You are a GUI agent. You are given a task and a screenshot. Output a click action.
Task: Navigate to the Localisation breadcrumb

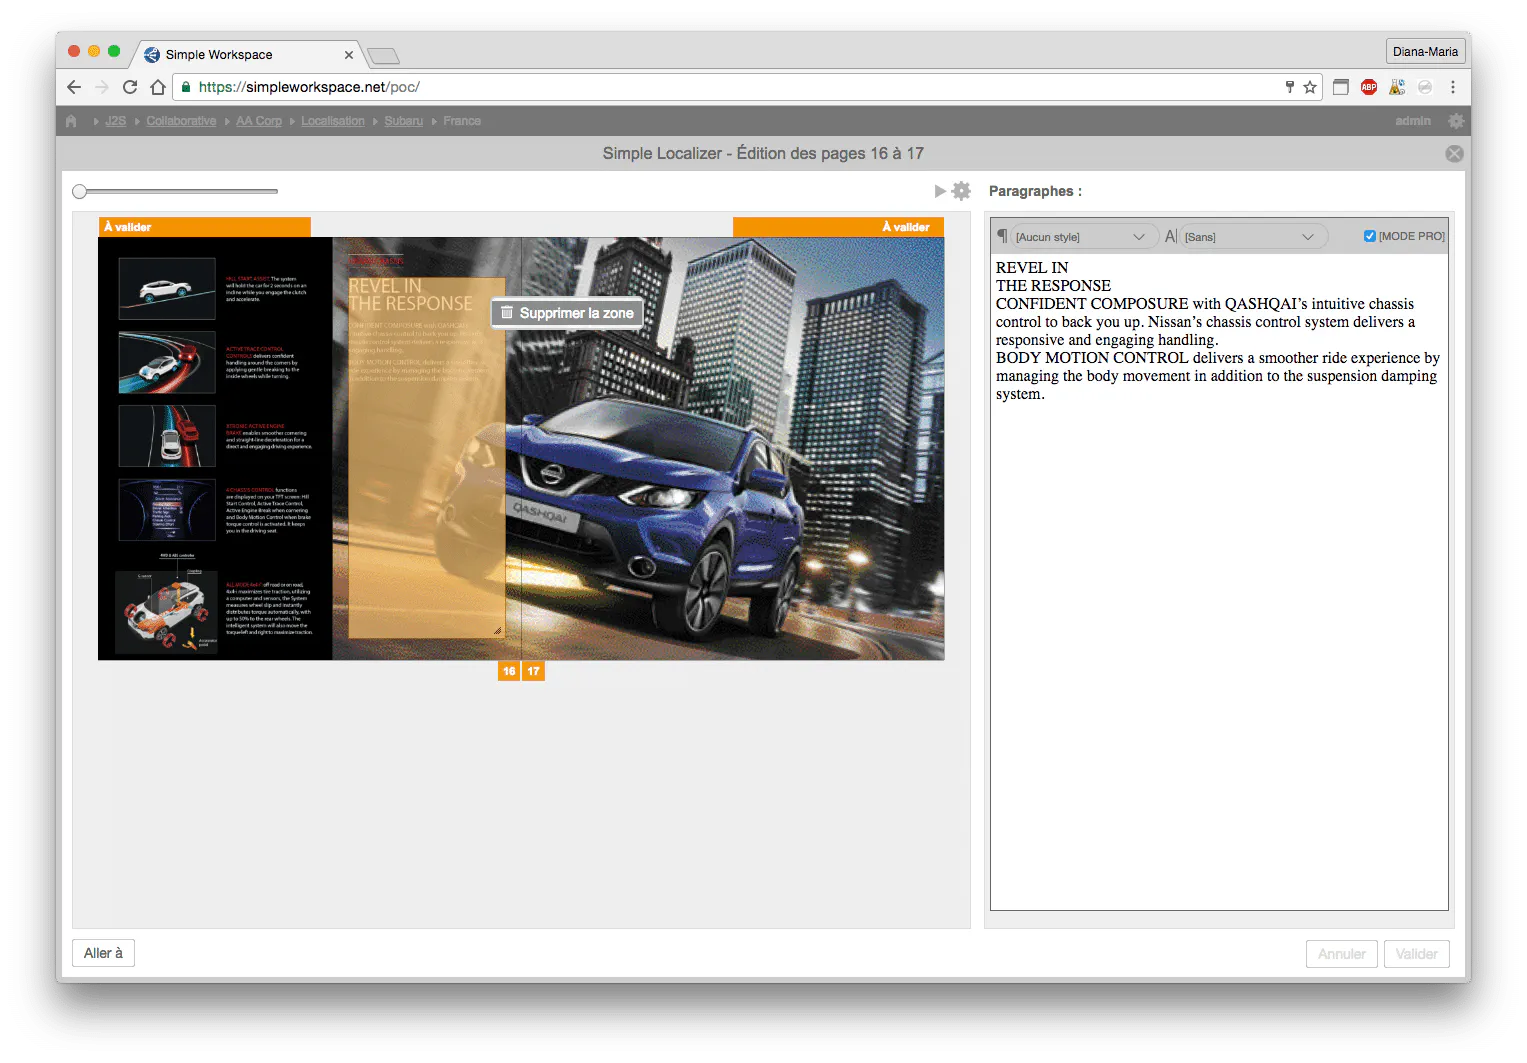click(x=332, y=121)
